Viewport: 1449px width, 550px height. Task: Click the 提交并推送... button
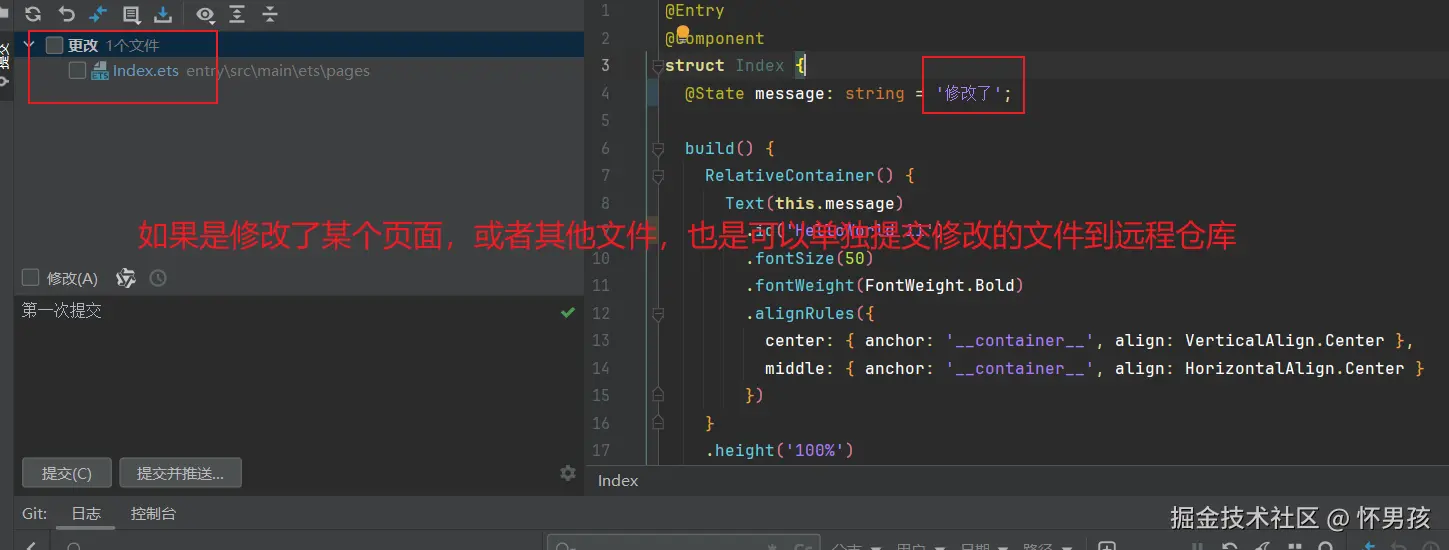[180, 473]
